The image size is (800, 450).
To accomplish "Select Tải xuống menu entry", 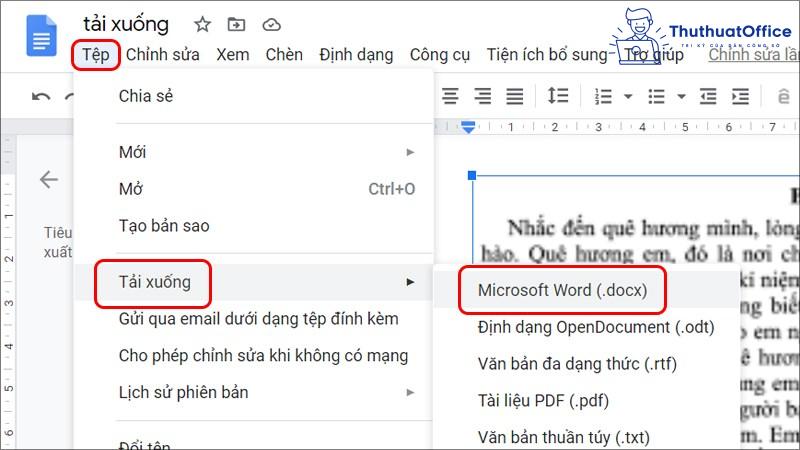I will [x=254, y=282].
